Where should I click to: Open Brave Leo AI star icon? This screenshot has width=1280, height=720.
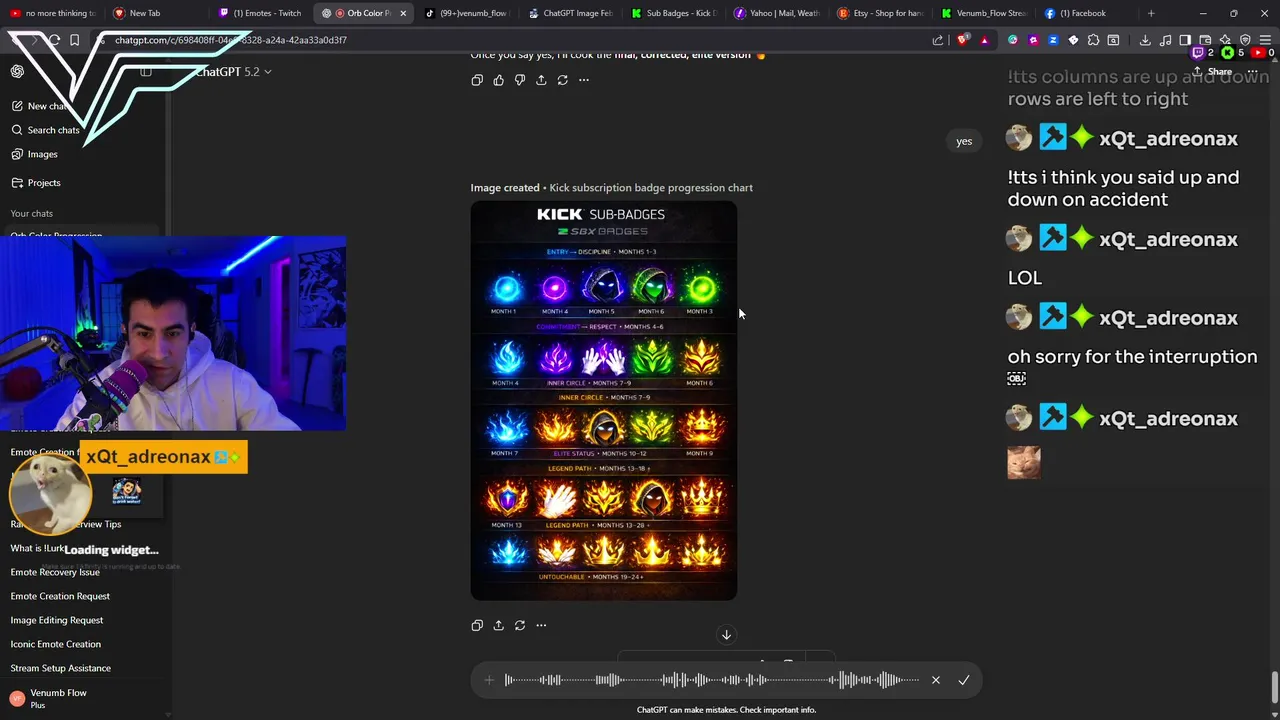click(x=1225, y=40)
